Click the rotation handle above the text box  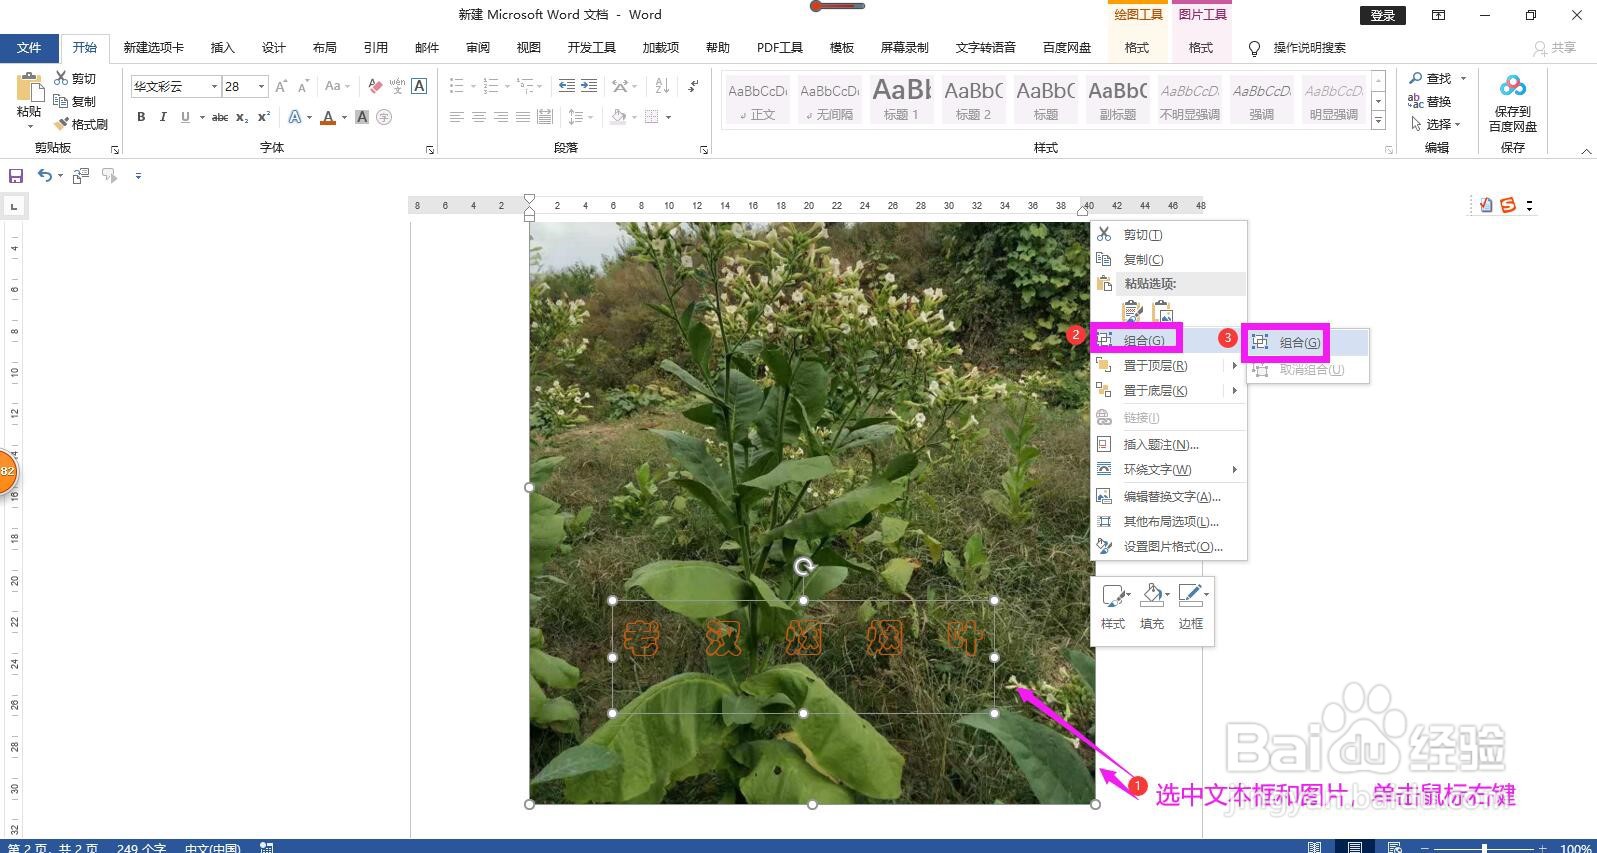[804, 568]
